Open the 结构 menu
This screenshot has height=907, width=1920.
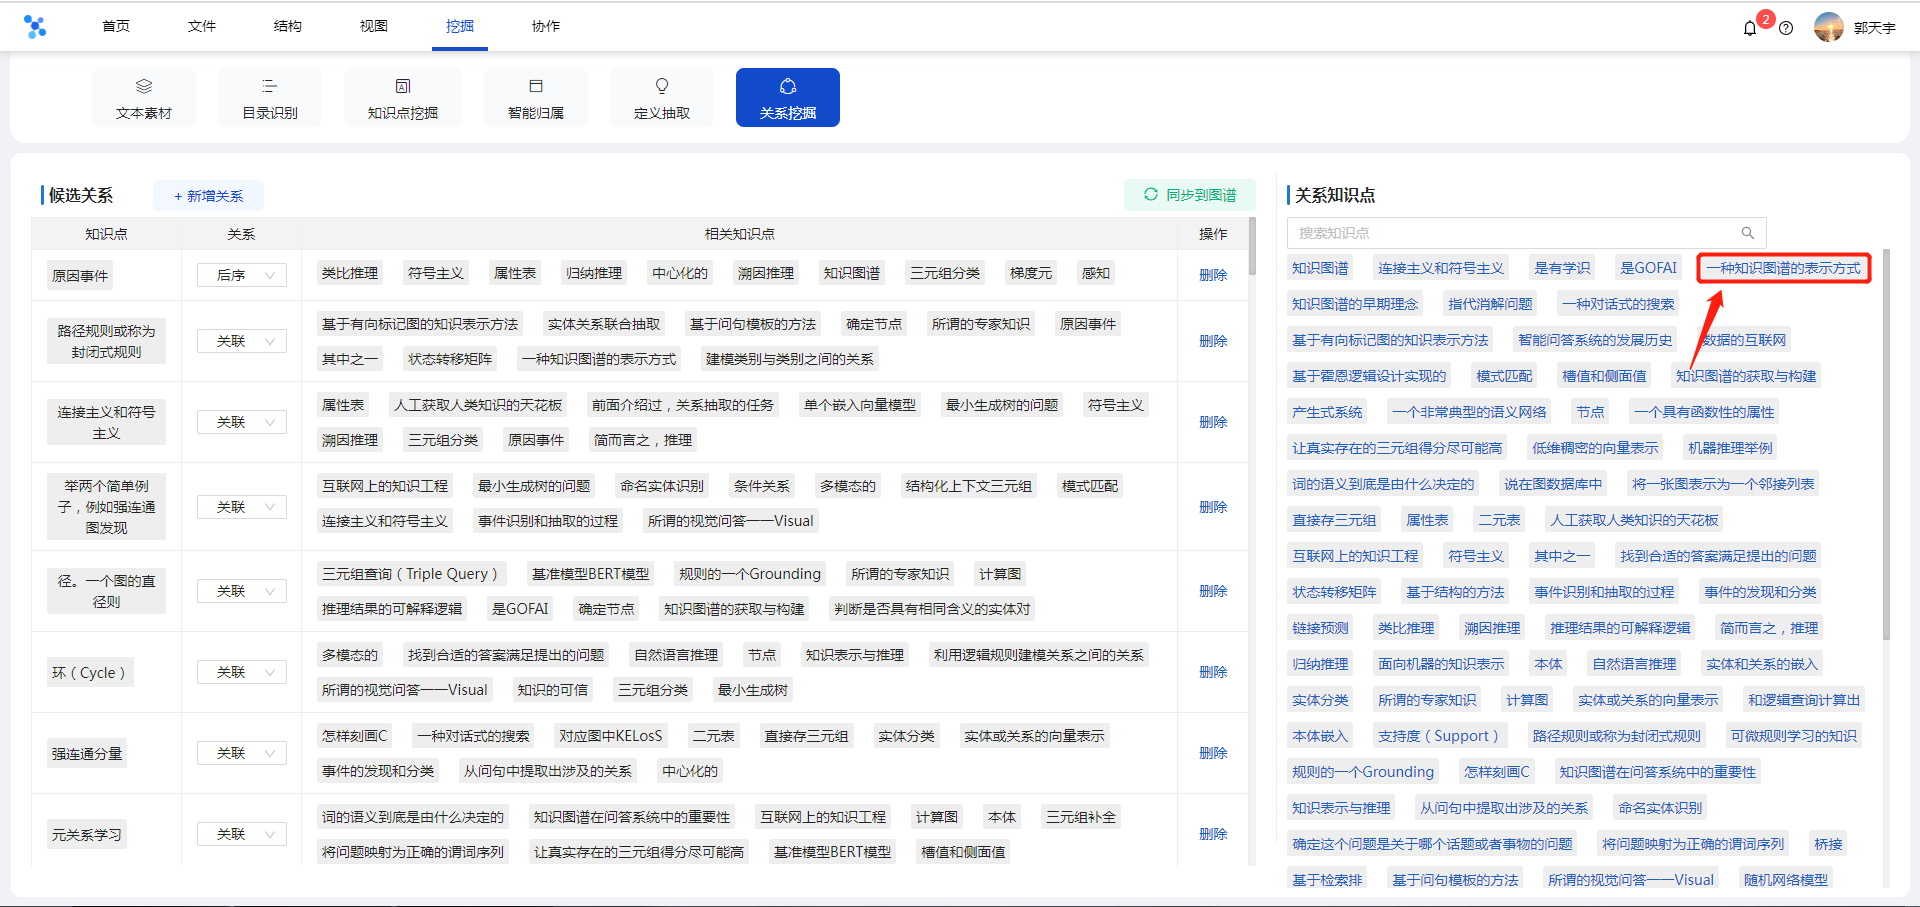pos(288,26)
